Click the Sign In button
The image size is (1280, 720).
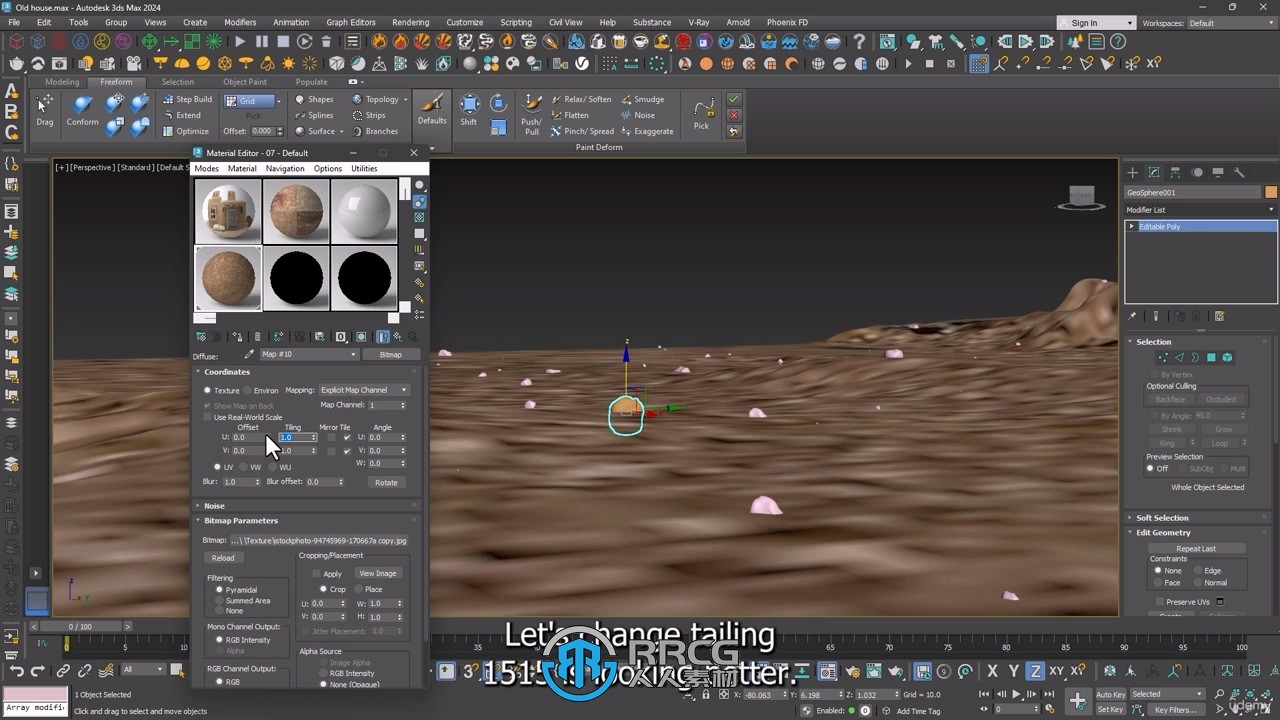click(1097, 23)
